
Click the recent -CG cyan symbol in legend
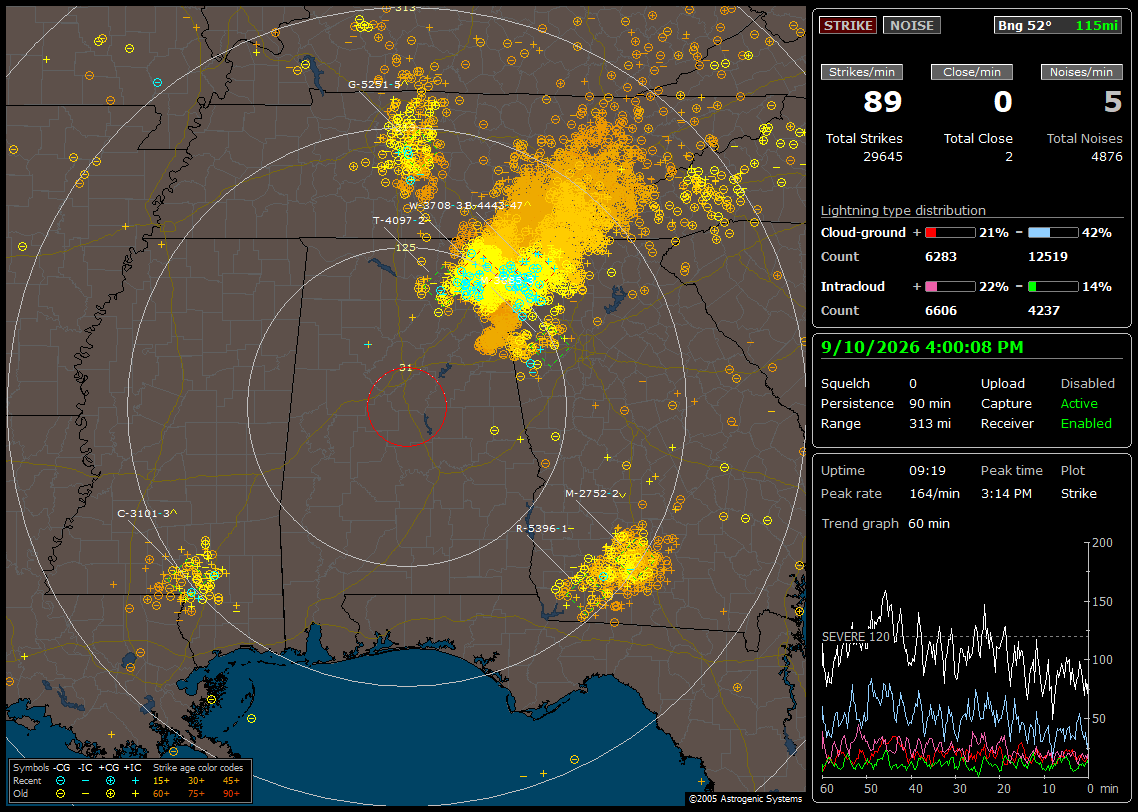(61, 781)
